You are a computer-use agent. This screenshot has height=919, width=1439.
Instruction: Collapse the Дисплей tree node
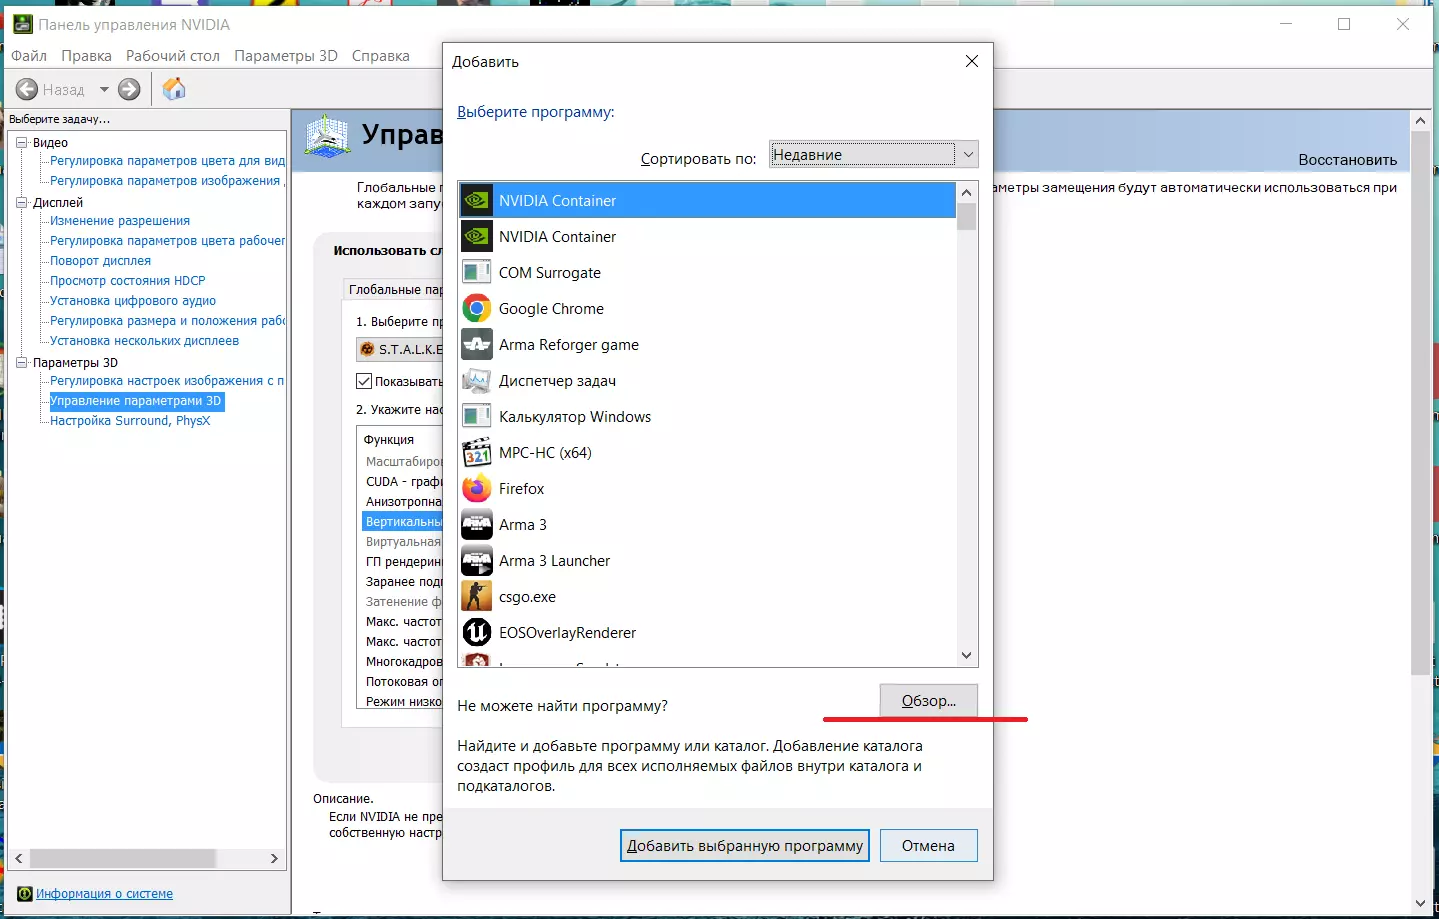click(21, 203)
